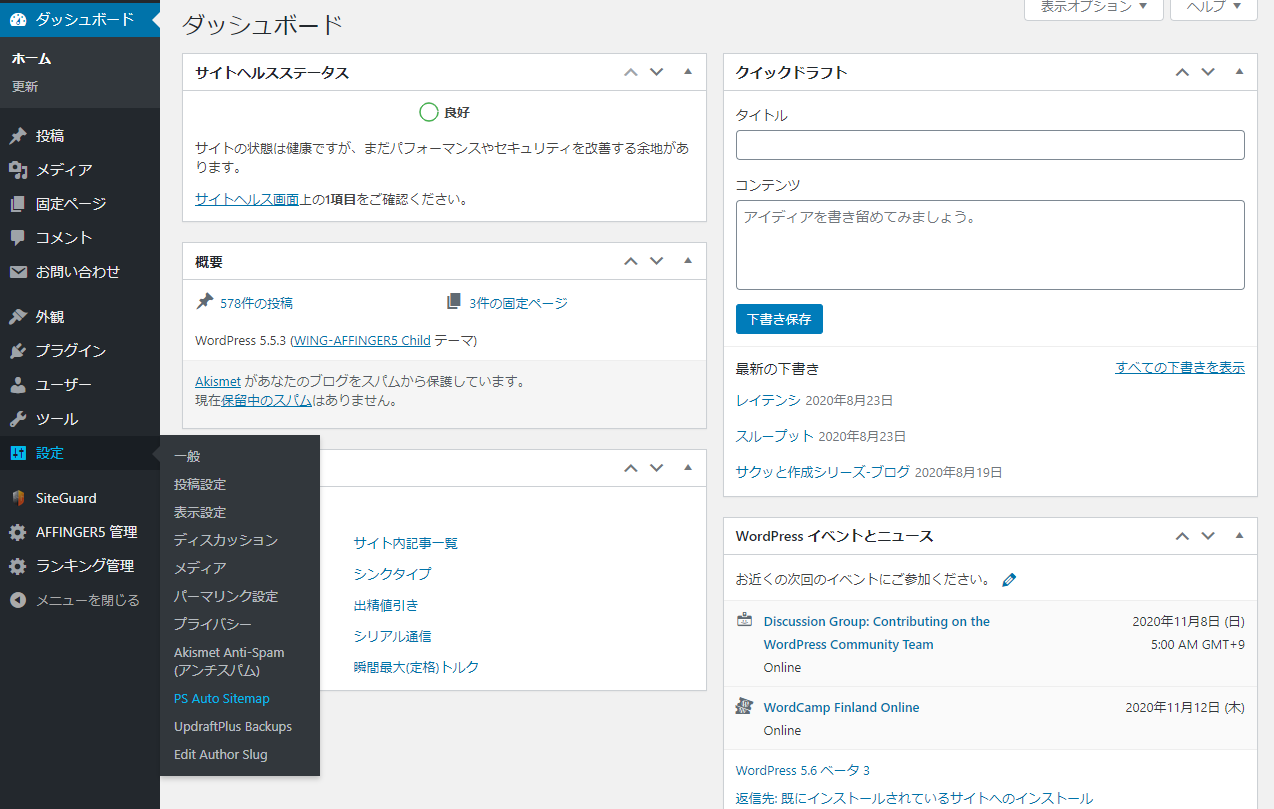This screenshot has width=1274, height=809.
Task: Collapse the サイトヘルスステータス panel
Action: [688, 72]
